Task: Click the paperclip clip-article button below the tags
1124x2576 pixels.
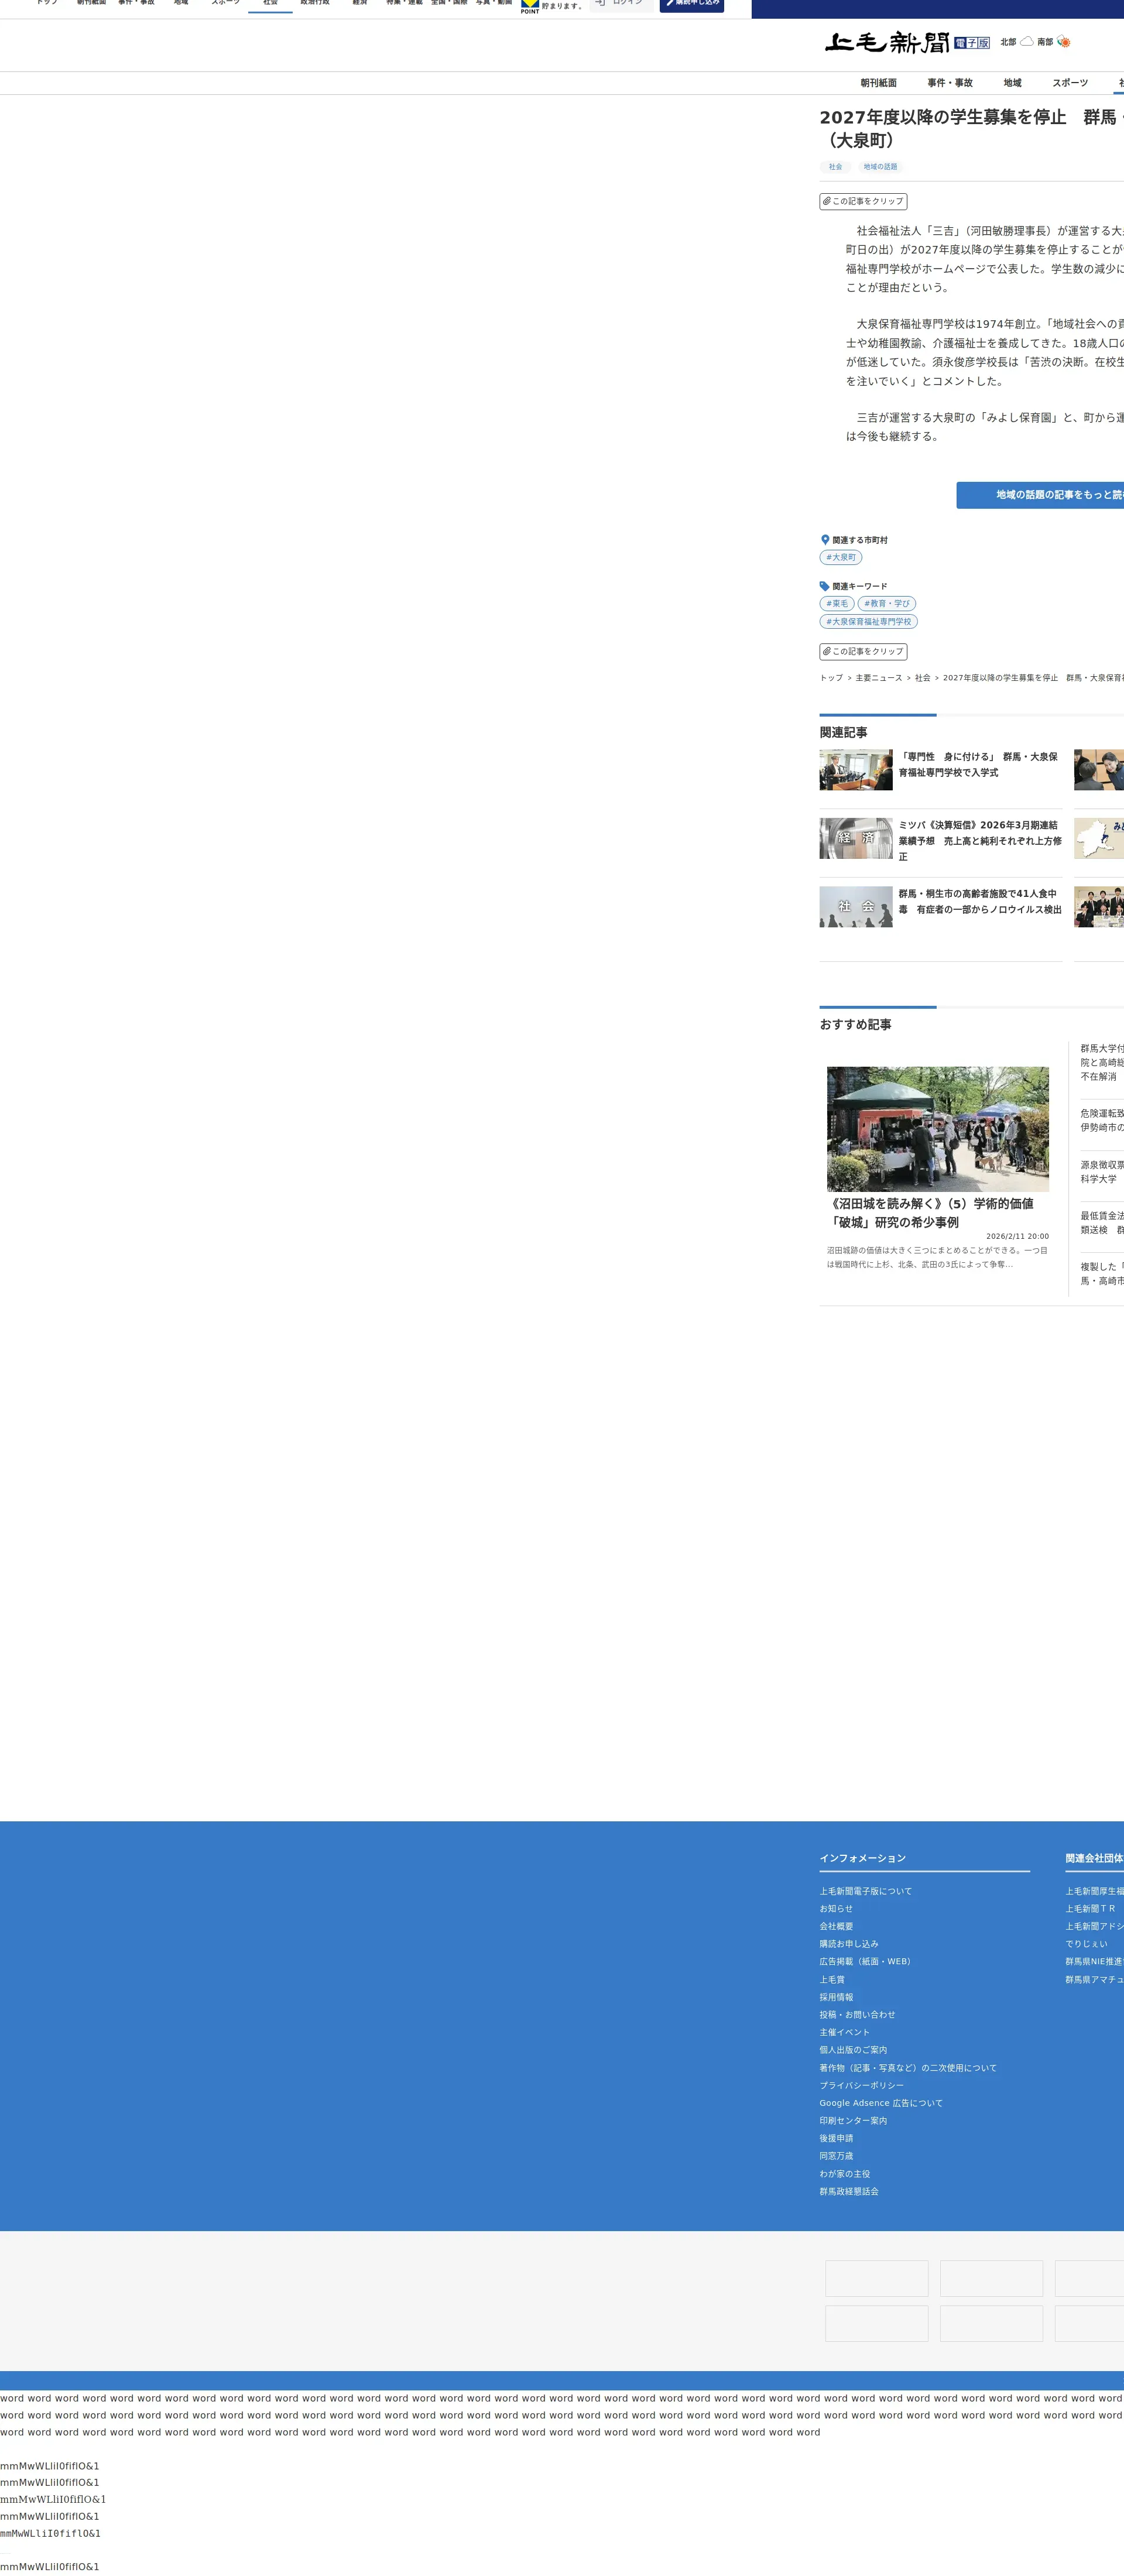Action: point(863,201)
